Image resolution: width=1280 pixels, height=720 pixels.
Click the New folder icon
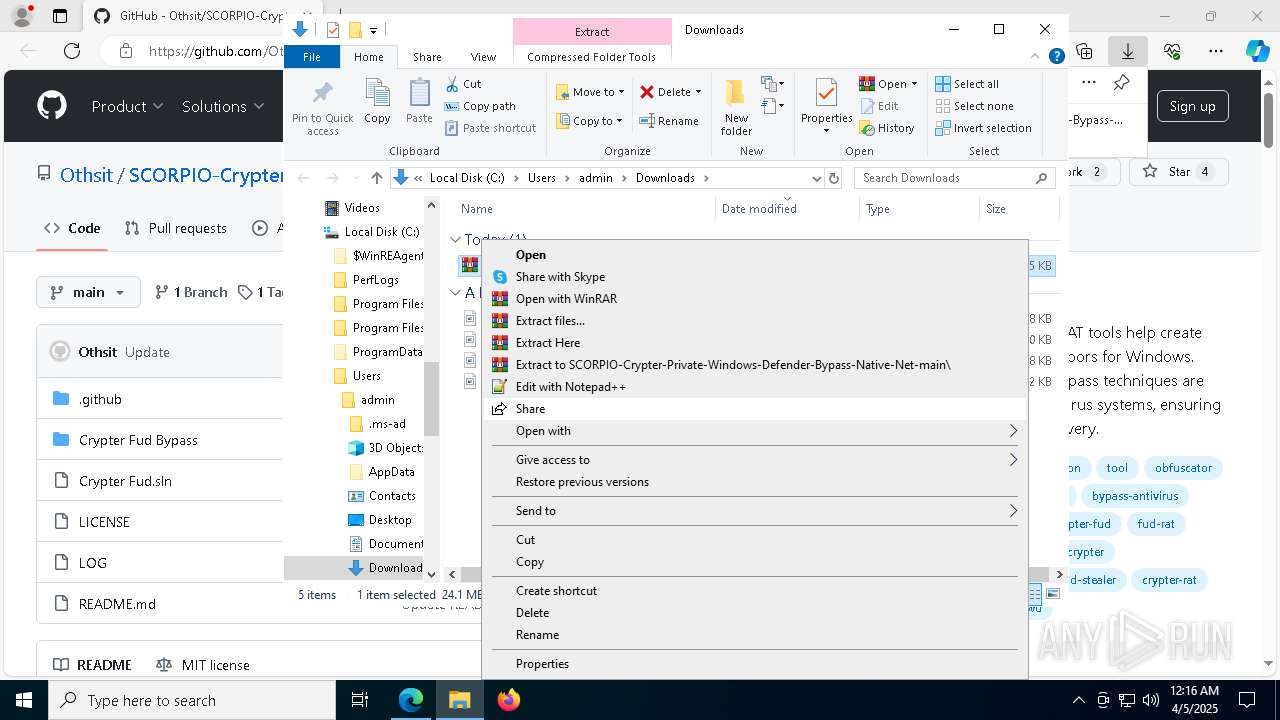736,107
